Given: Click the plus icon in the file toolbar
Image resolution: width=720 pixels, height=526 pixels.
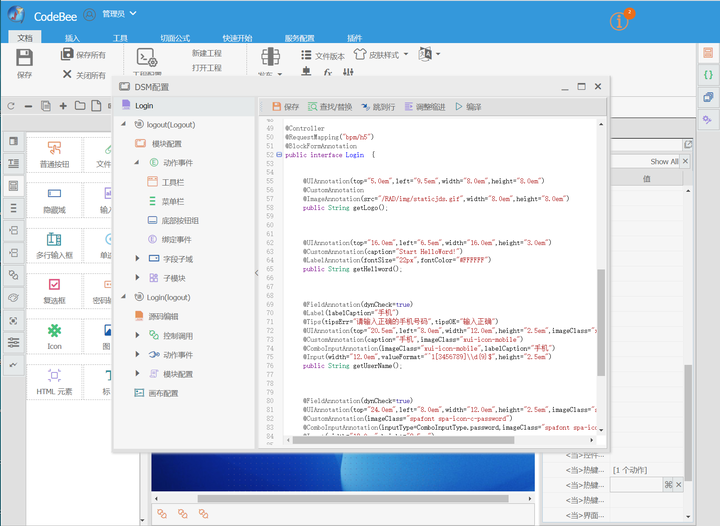Looking at the screenshot, I should click(x=63, y=106).
